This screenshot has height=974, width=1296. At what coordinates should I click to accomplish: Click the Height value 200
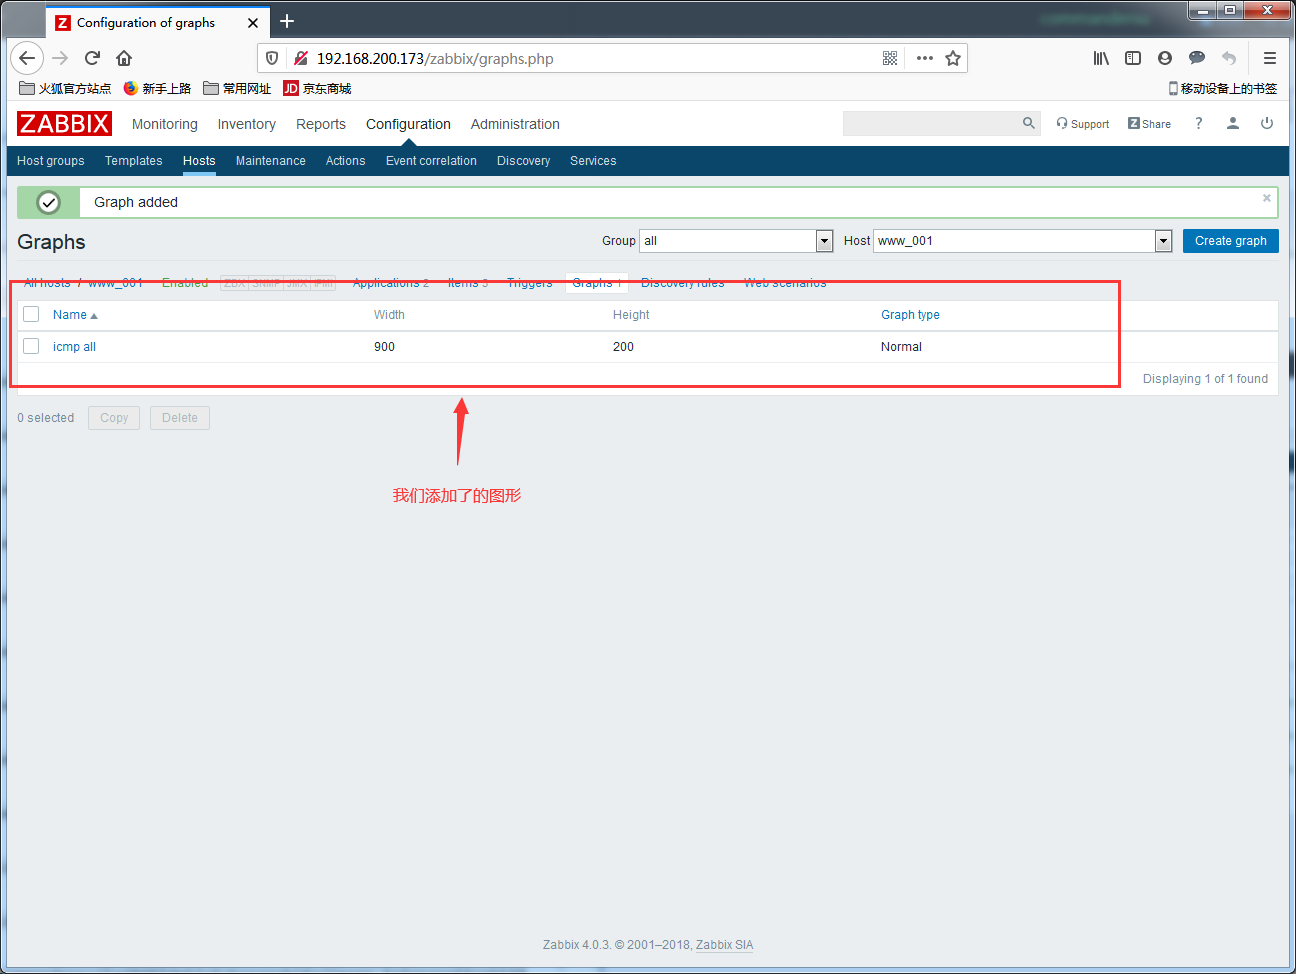pyautogui.click(x=623, y=347)
